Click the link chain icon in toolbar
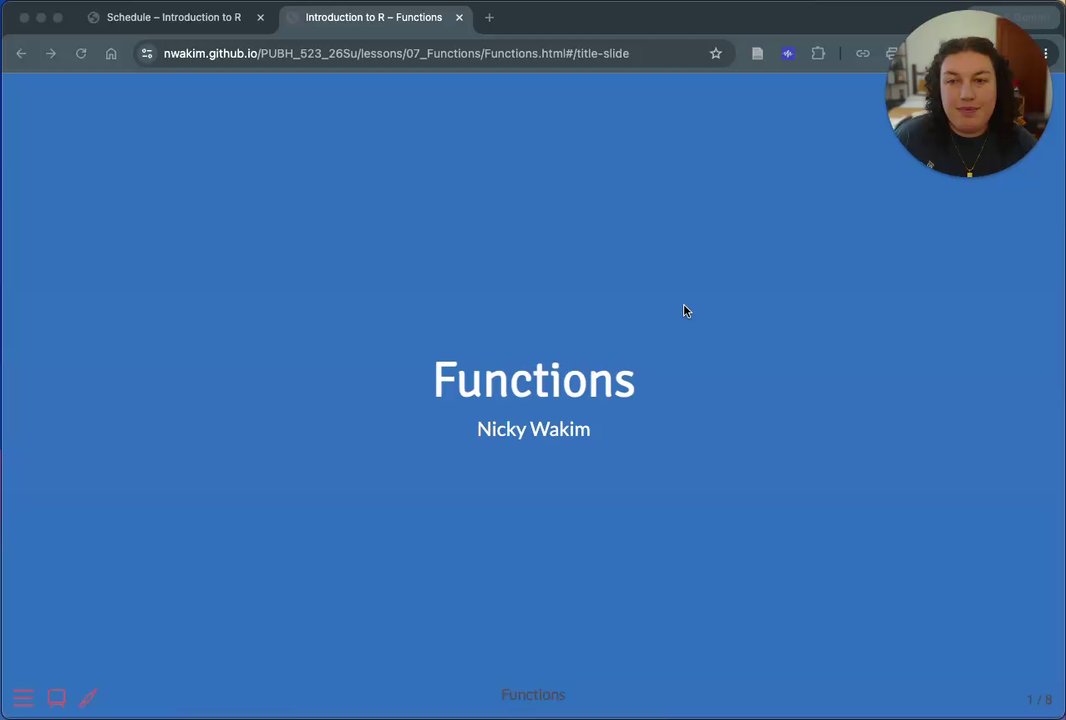This screenshot has height=720, width=1066. click(863, 54)
